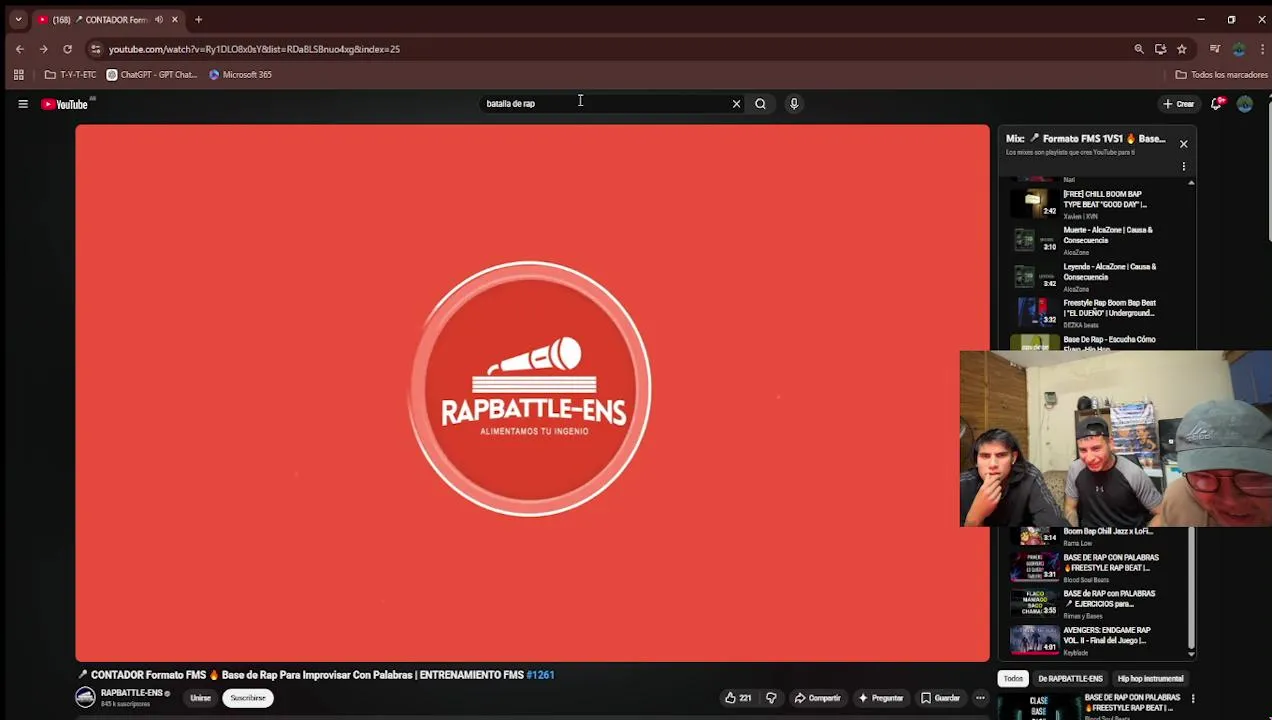Click the playlist scrollbar down arrow
1272x720 pixels.
(1191, 653)
